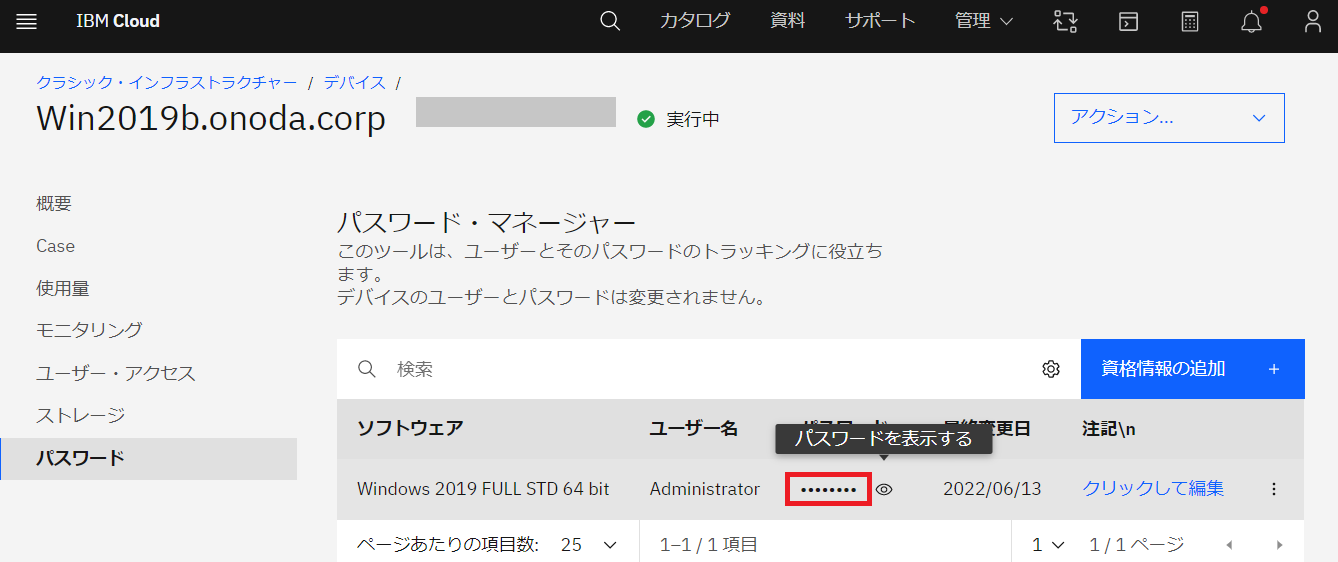Image resolution: width=1338 pixels, height=562 pixels.
Task: Open the page number selector dropdown
Action: (1047, 545)
